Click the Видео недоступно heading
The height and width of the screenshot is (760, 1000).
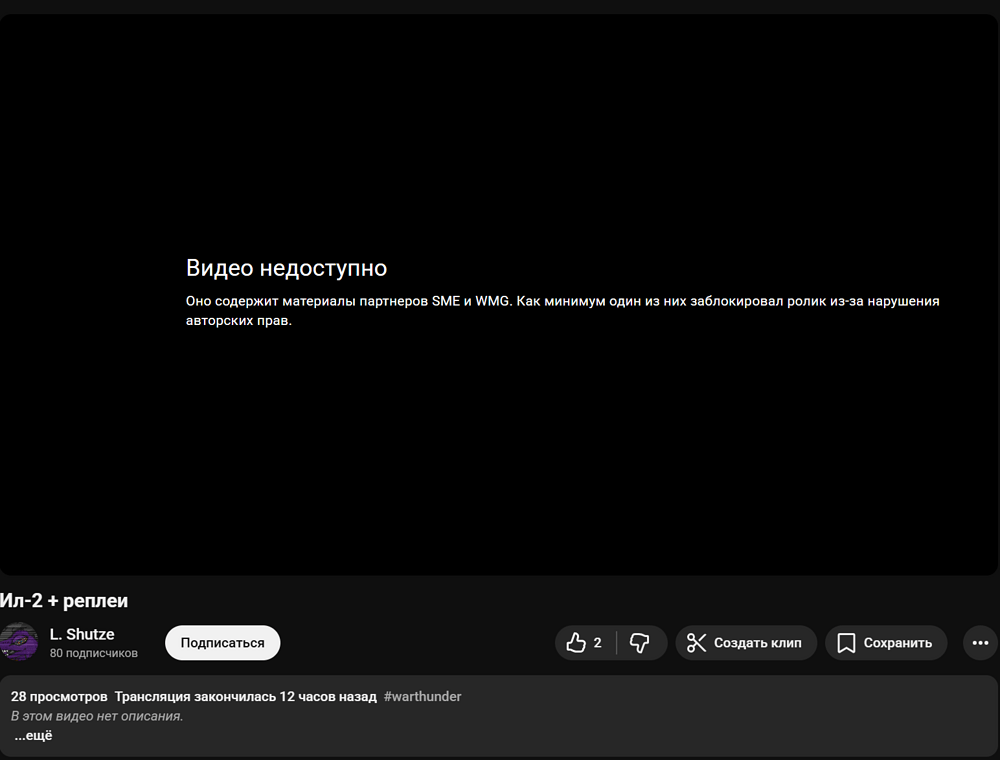click(286, 268)
